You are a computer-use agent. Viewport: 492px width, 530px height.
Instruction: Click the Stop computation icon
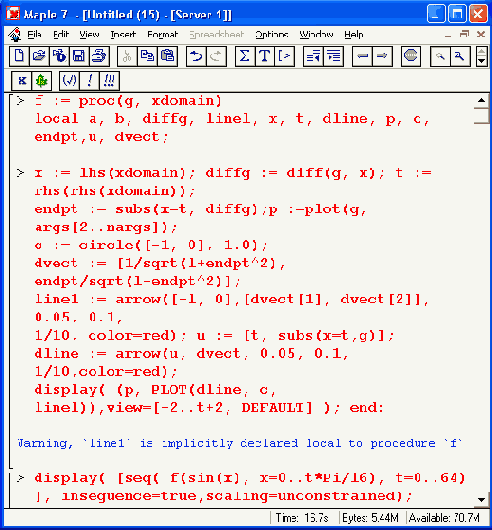411,56
